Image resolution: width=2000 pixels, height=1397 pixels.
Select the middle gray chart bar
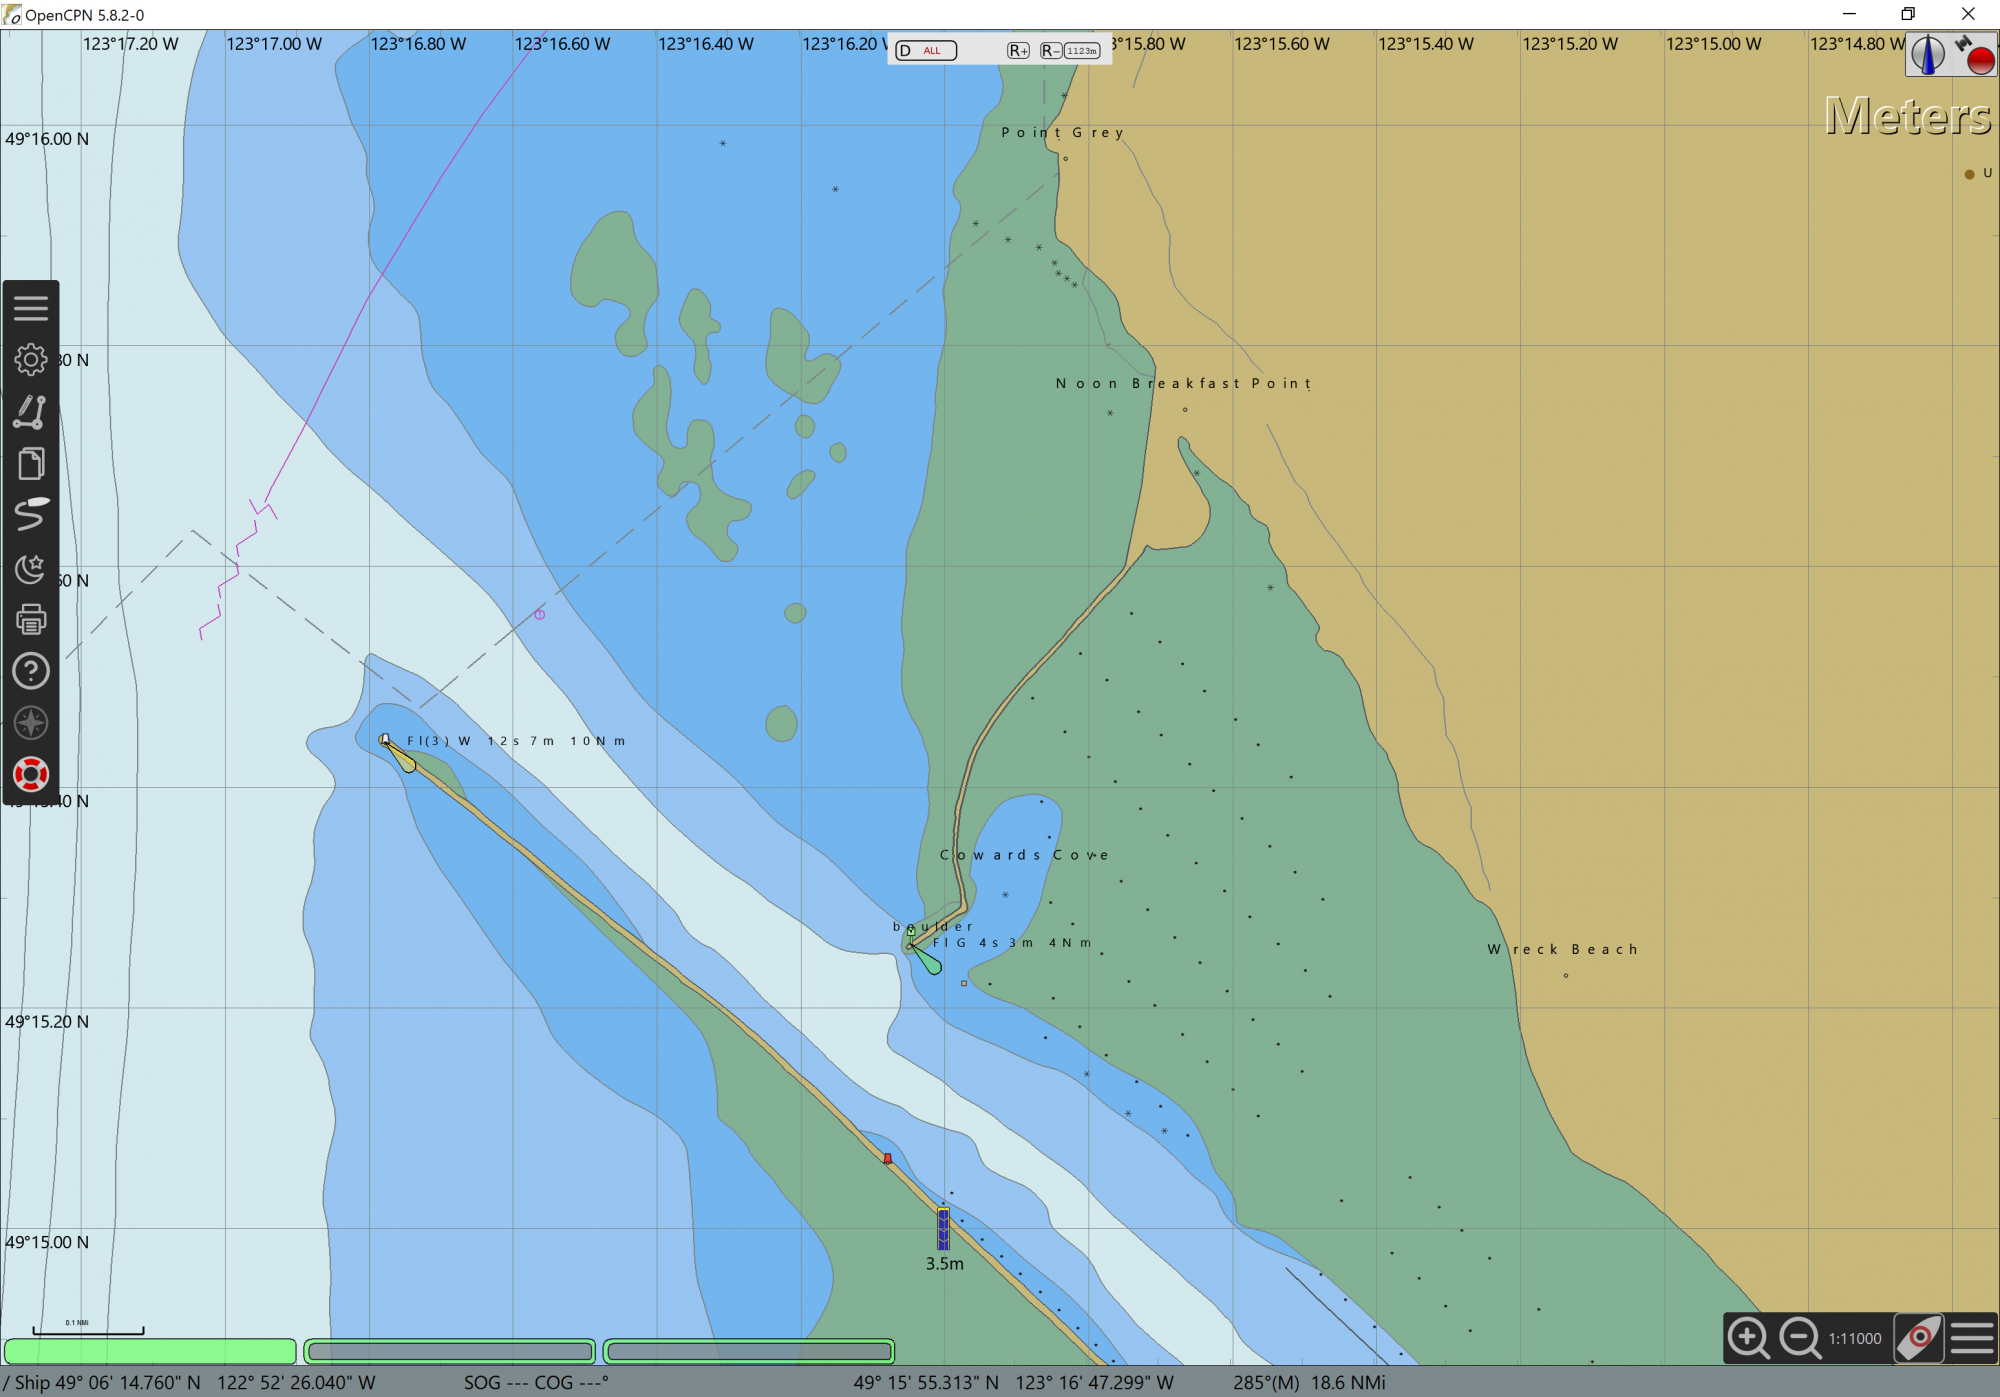(450, 1352)
